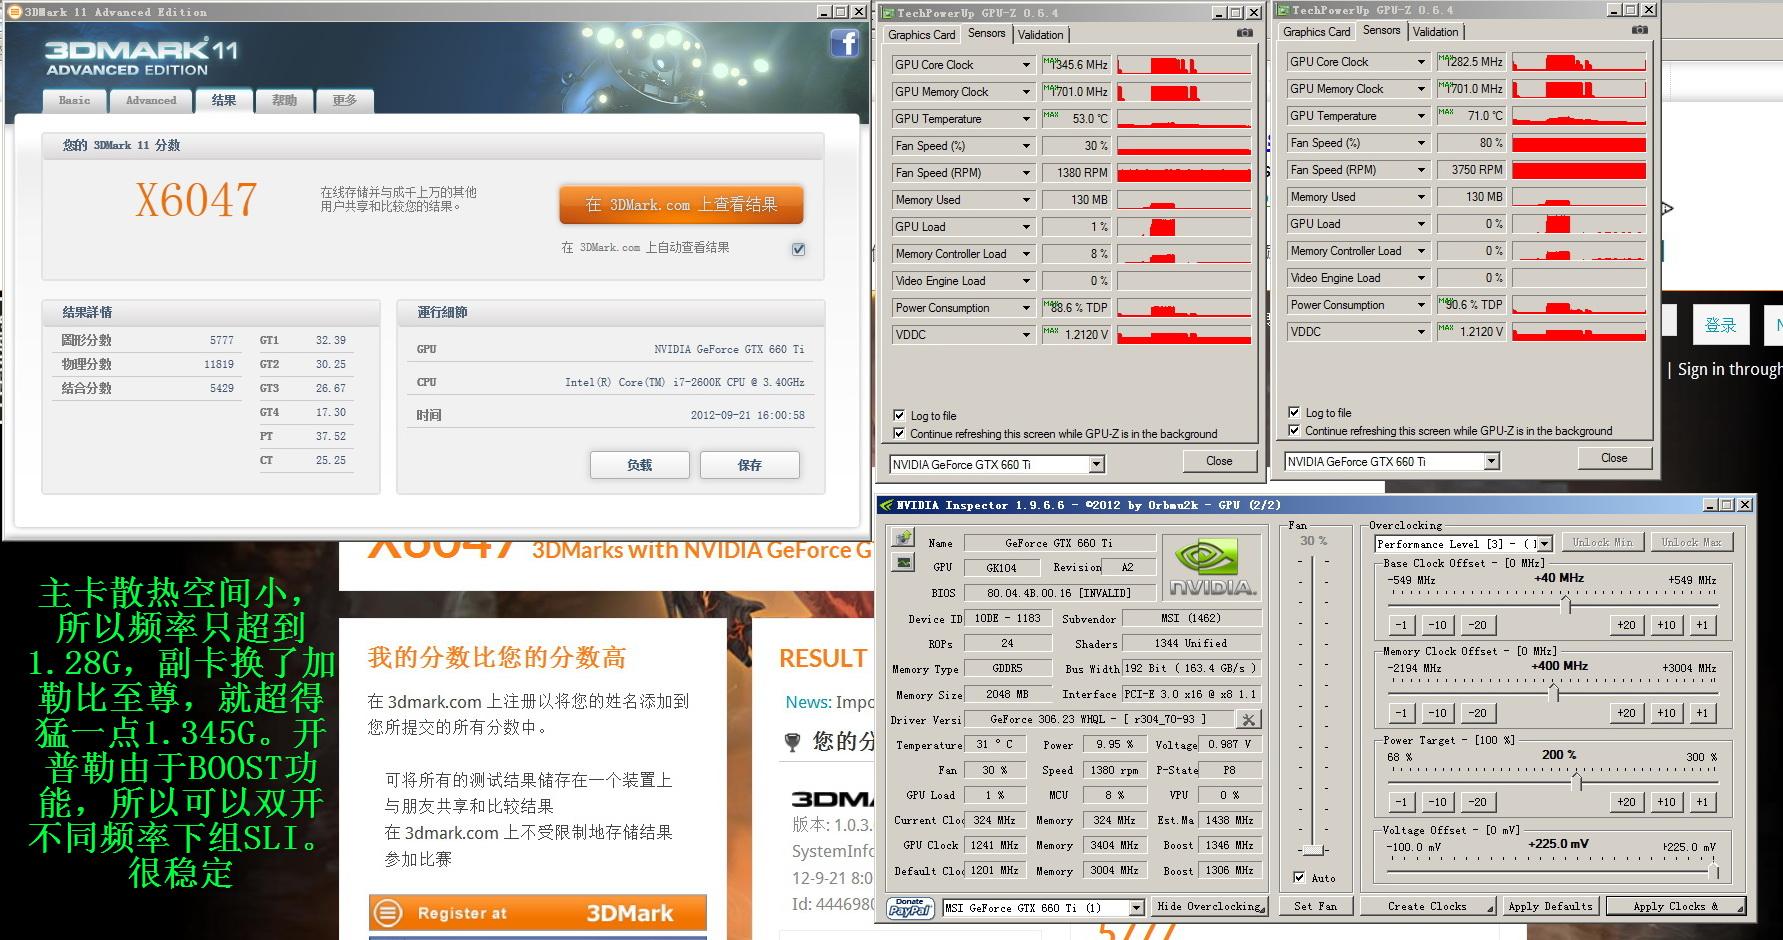The height and width of the screenshot is (940, 1783).
Task: Click +1 under Power Target
Action: tap(1702, 801)
